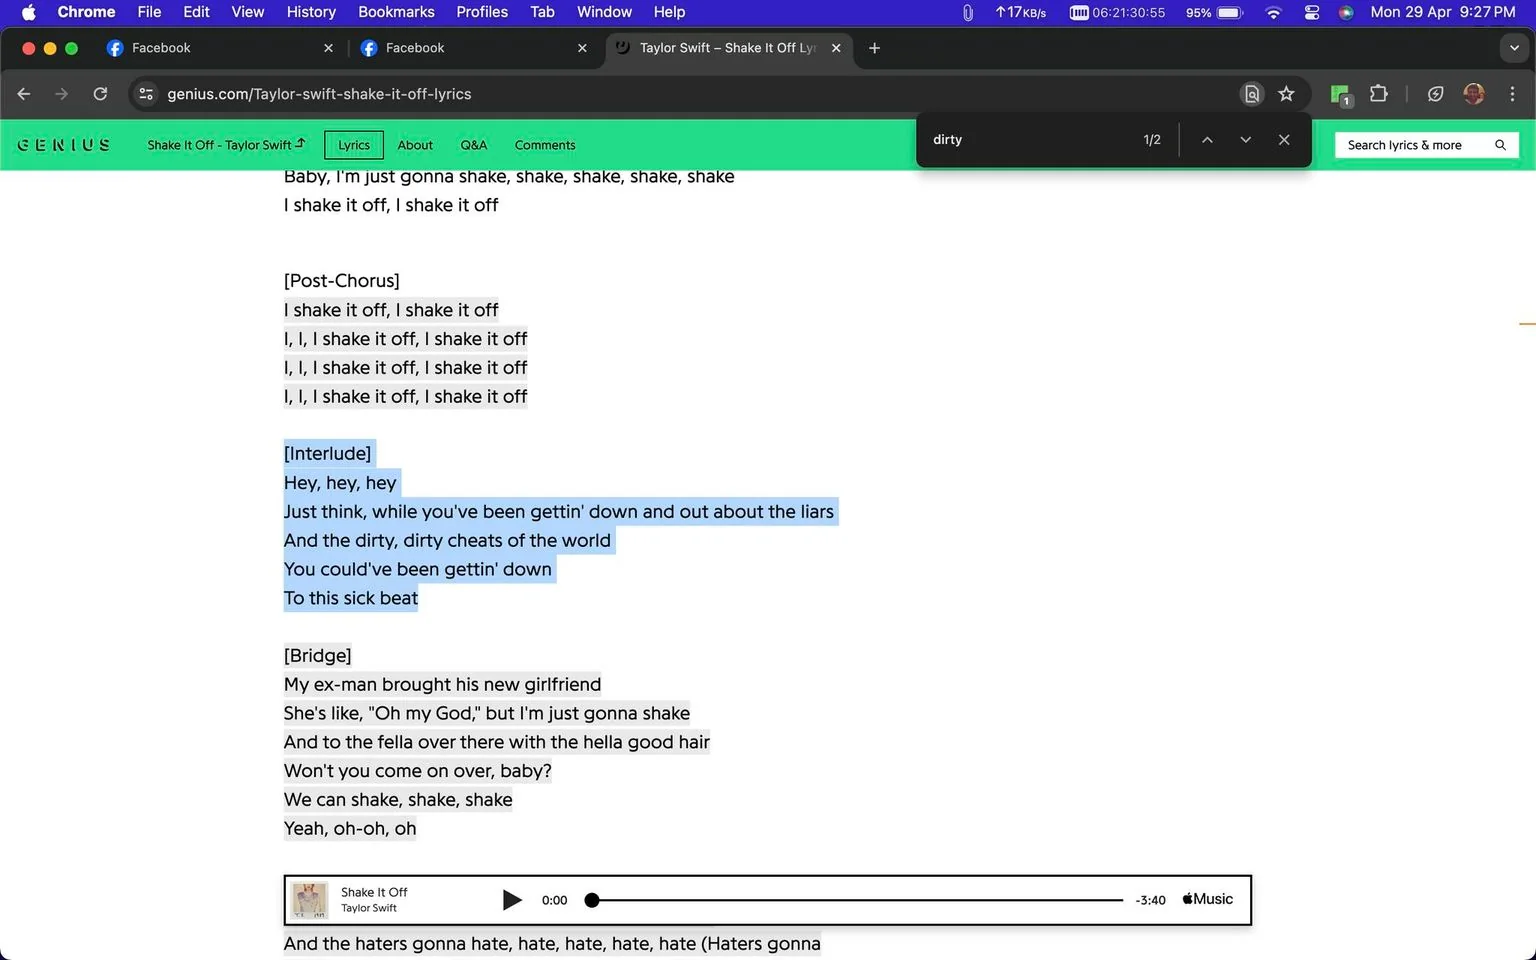1536x960 pixels.
Task: Open the View menu
Action: click(x=247, y=12)
